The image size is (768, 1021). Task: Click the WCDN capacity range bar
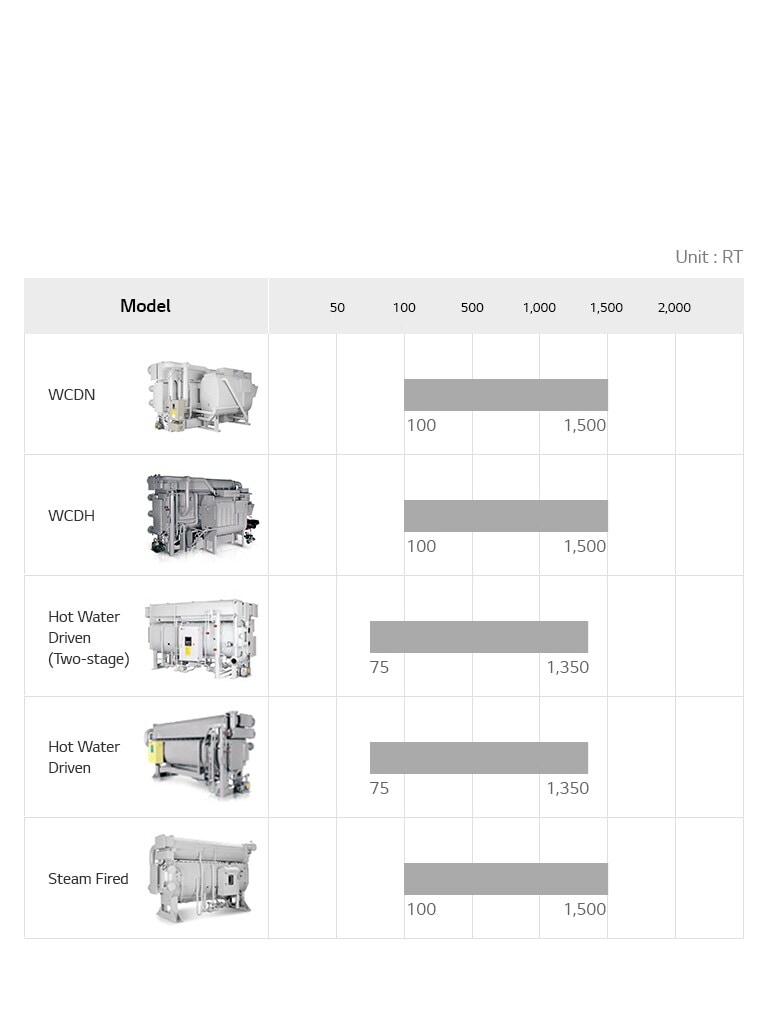click(x=505, y=395)
